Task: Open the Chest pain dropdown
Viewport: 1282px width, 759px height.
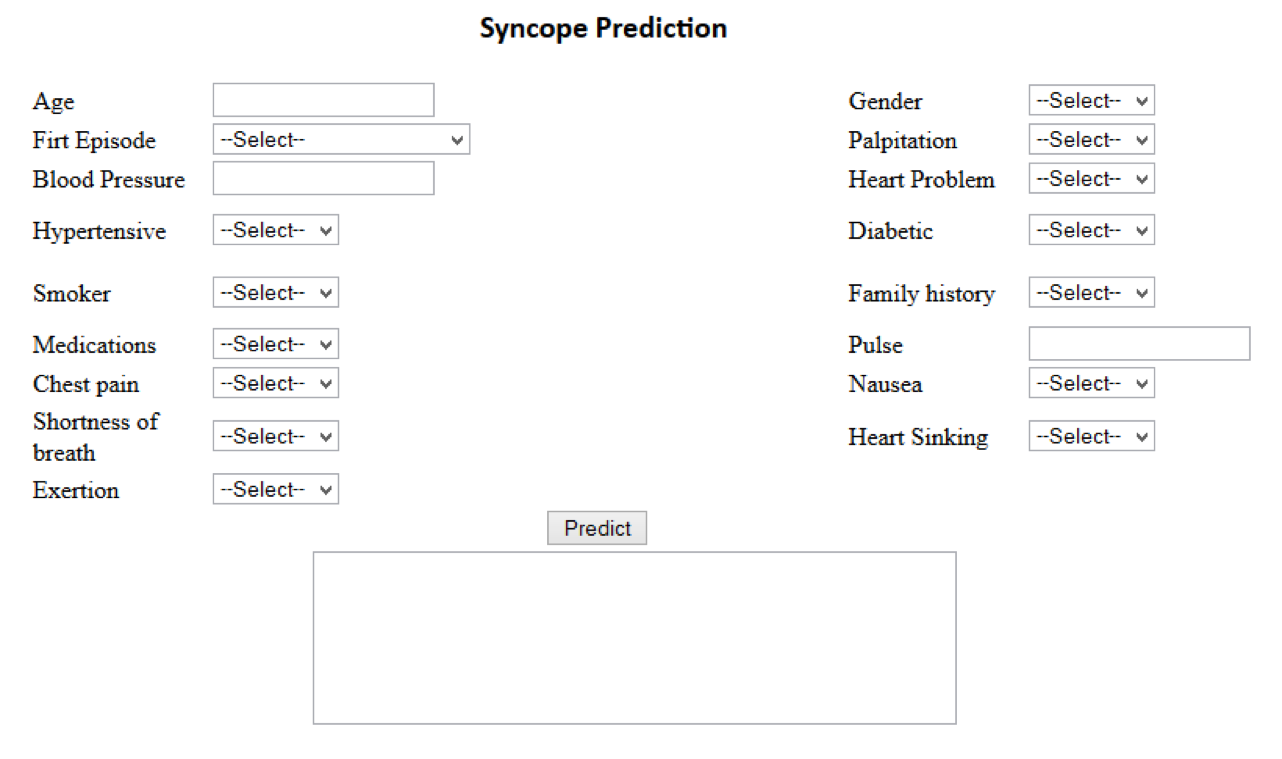Action: click(x=275, y=384)
